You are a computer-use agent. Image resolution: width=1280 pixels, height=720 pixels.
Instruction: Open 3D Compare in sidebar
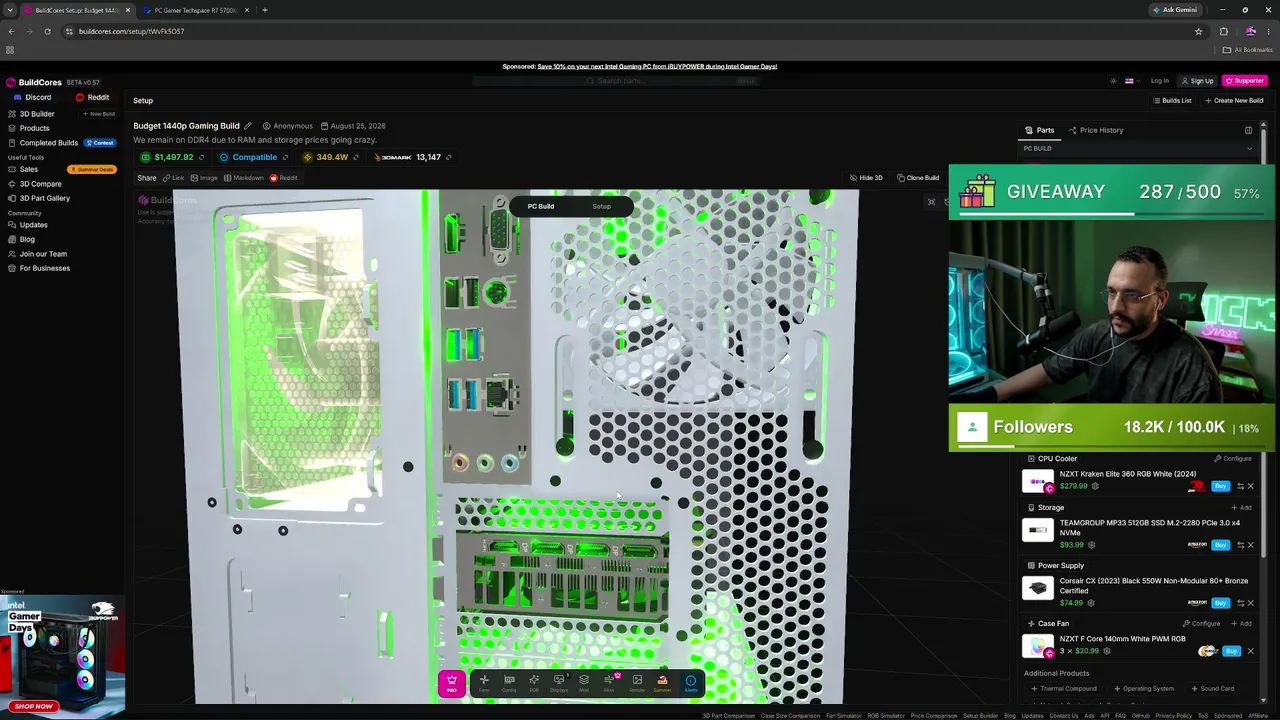click(x=34, y=184)
